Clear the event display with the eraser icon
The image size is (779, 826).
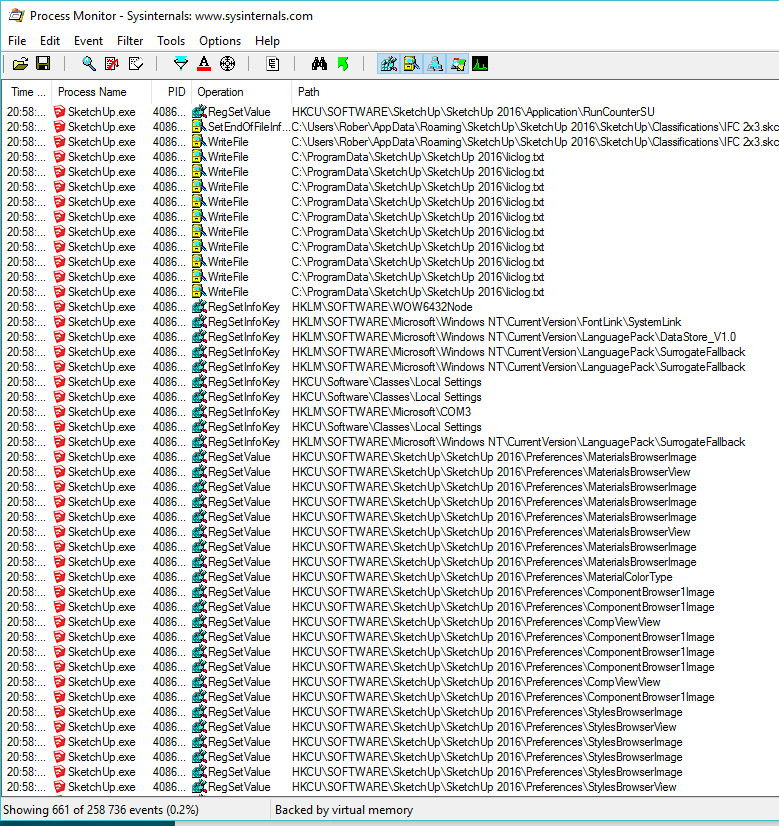click(x=135, y=64)
